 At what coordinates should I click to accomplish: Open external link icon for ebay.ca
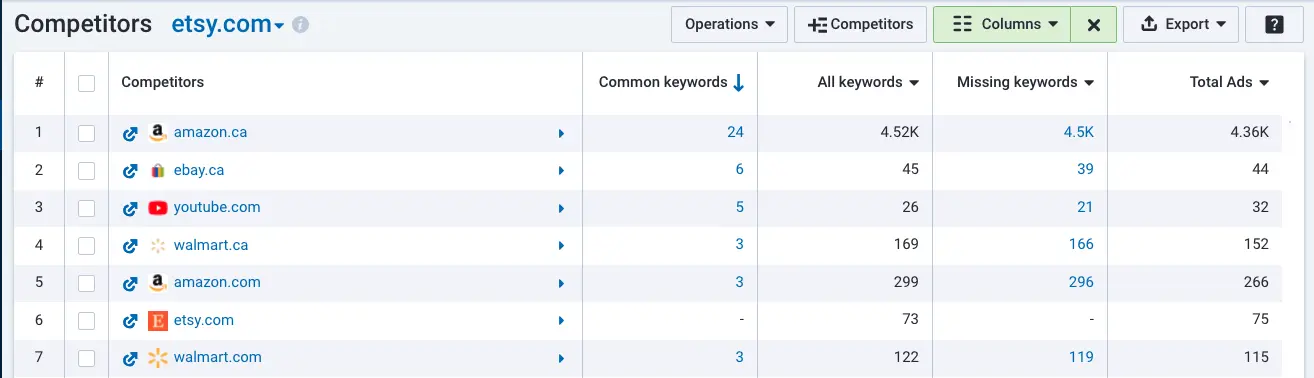click(x=129, y=171)
